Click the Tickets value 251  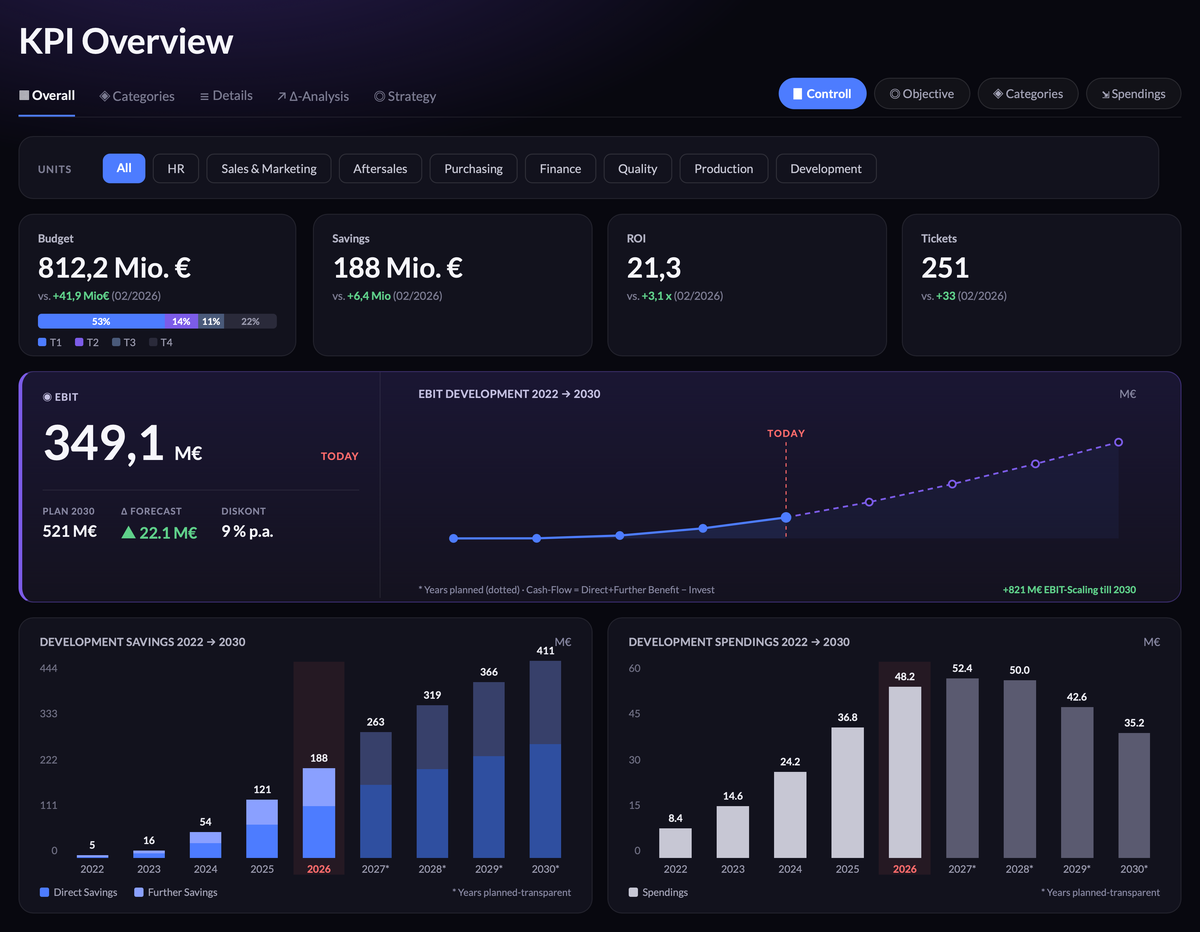945,268
